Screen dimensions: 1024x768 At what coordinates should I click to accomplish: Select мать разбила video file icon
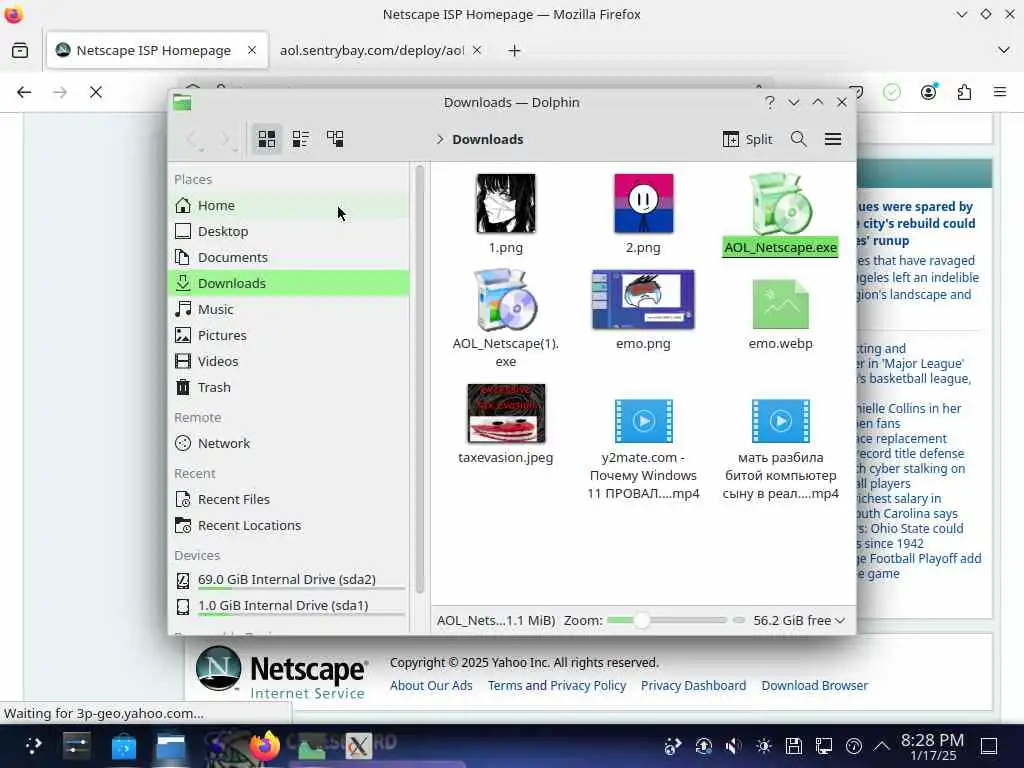(x=780, y=421)
